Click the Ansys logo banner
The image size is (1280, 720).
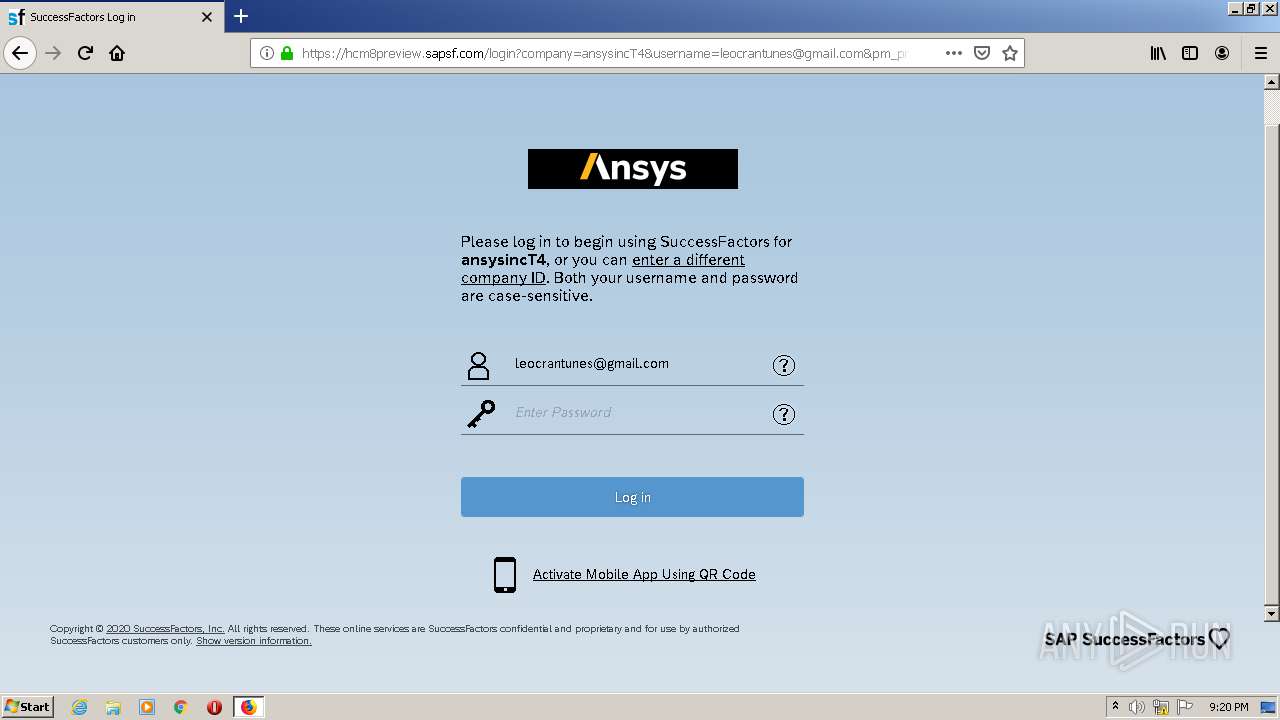[x=633, y=169]
